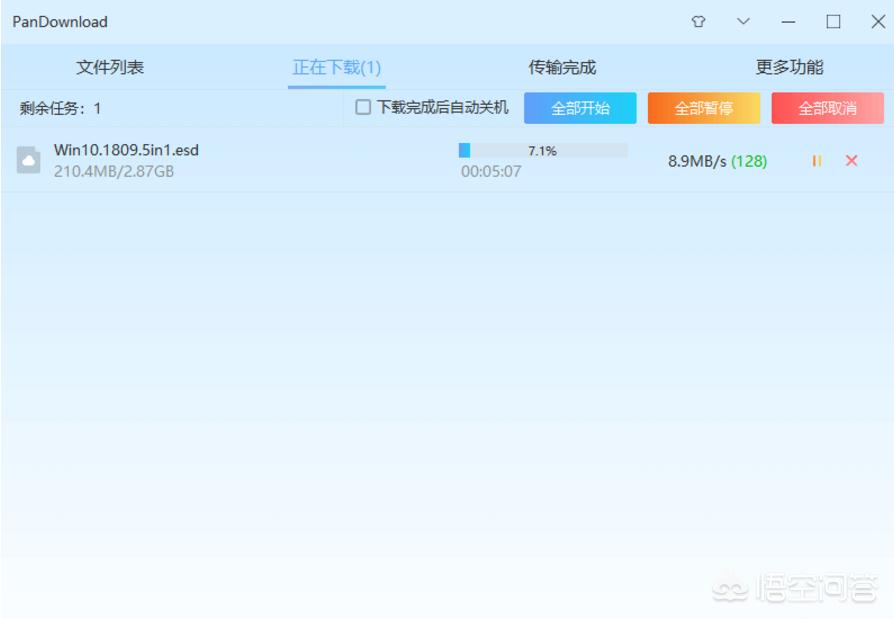
Task: Click the 210.4MB/2.87GB size text
Action: click(x=114, y=172)
